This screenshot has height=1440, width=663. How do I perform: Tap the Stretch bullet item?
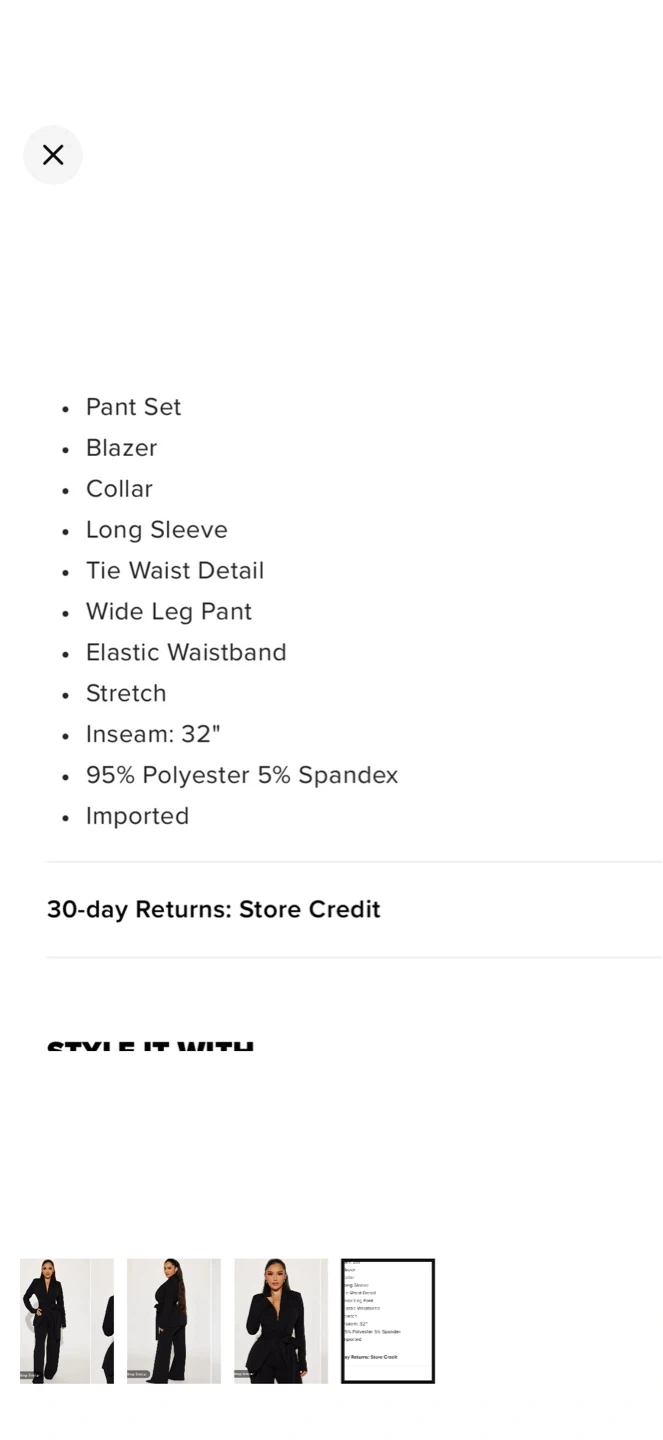pyautogui.click(x=126, y=694)
